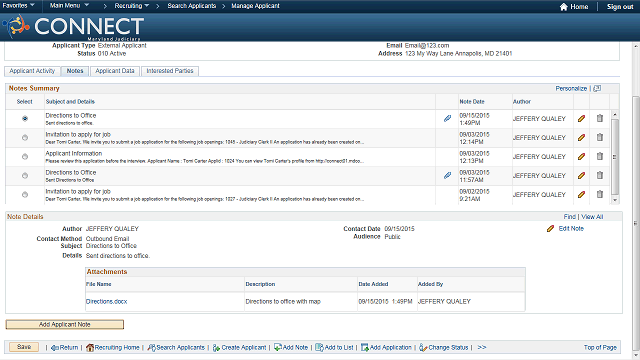Open the Interested Parties tab
Image resolution: width=640 pixels, height=360 pixels.
(170, 71)
